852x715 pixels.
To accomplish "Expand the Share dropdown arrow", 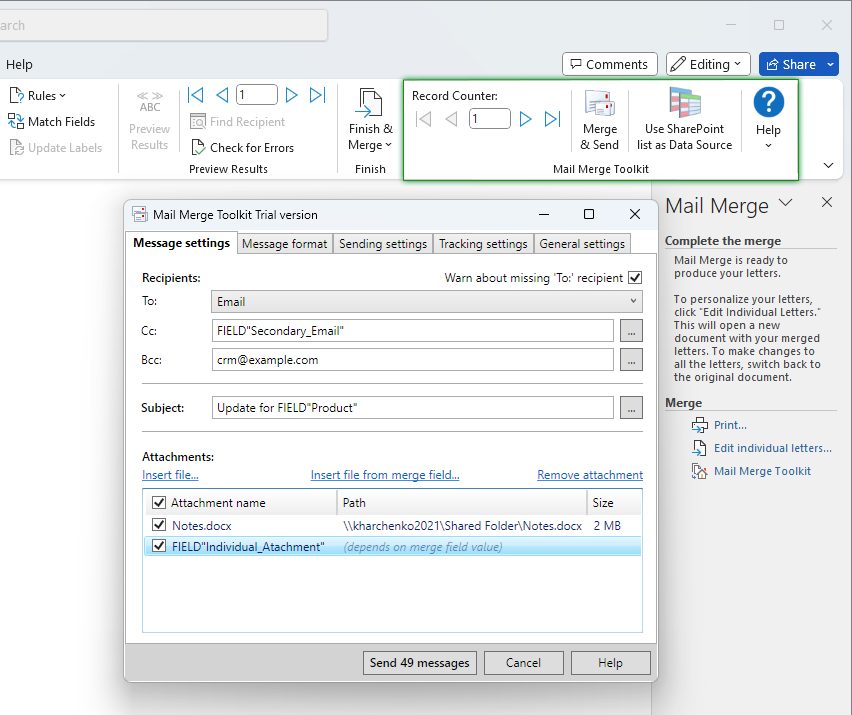I will point(830,64).
